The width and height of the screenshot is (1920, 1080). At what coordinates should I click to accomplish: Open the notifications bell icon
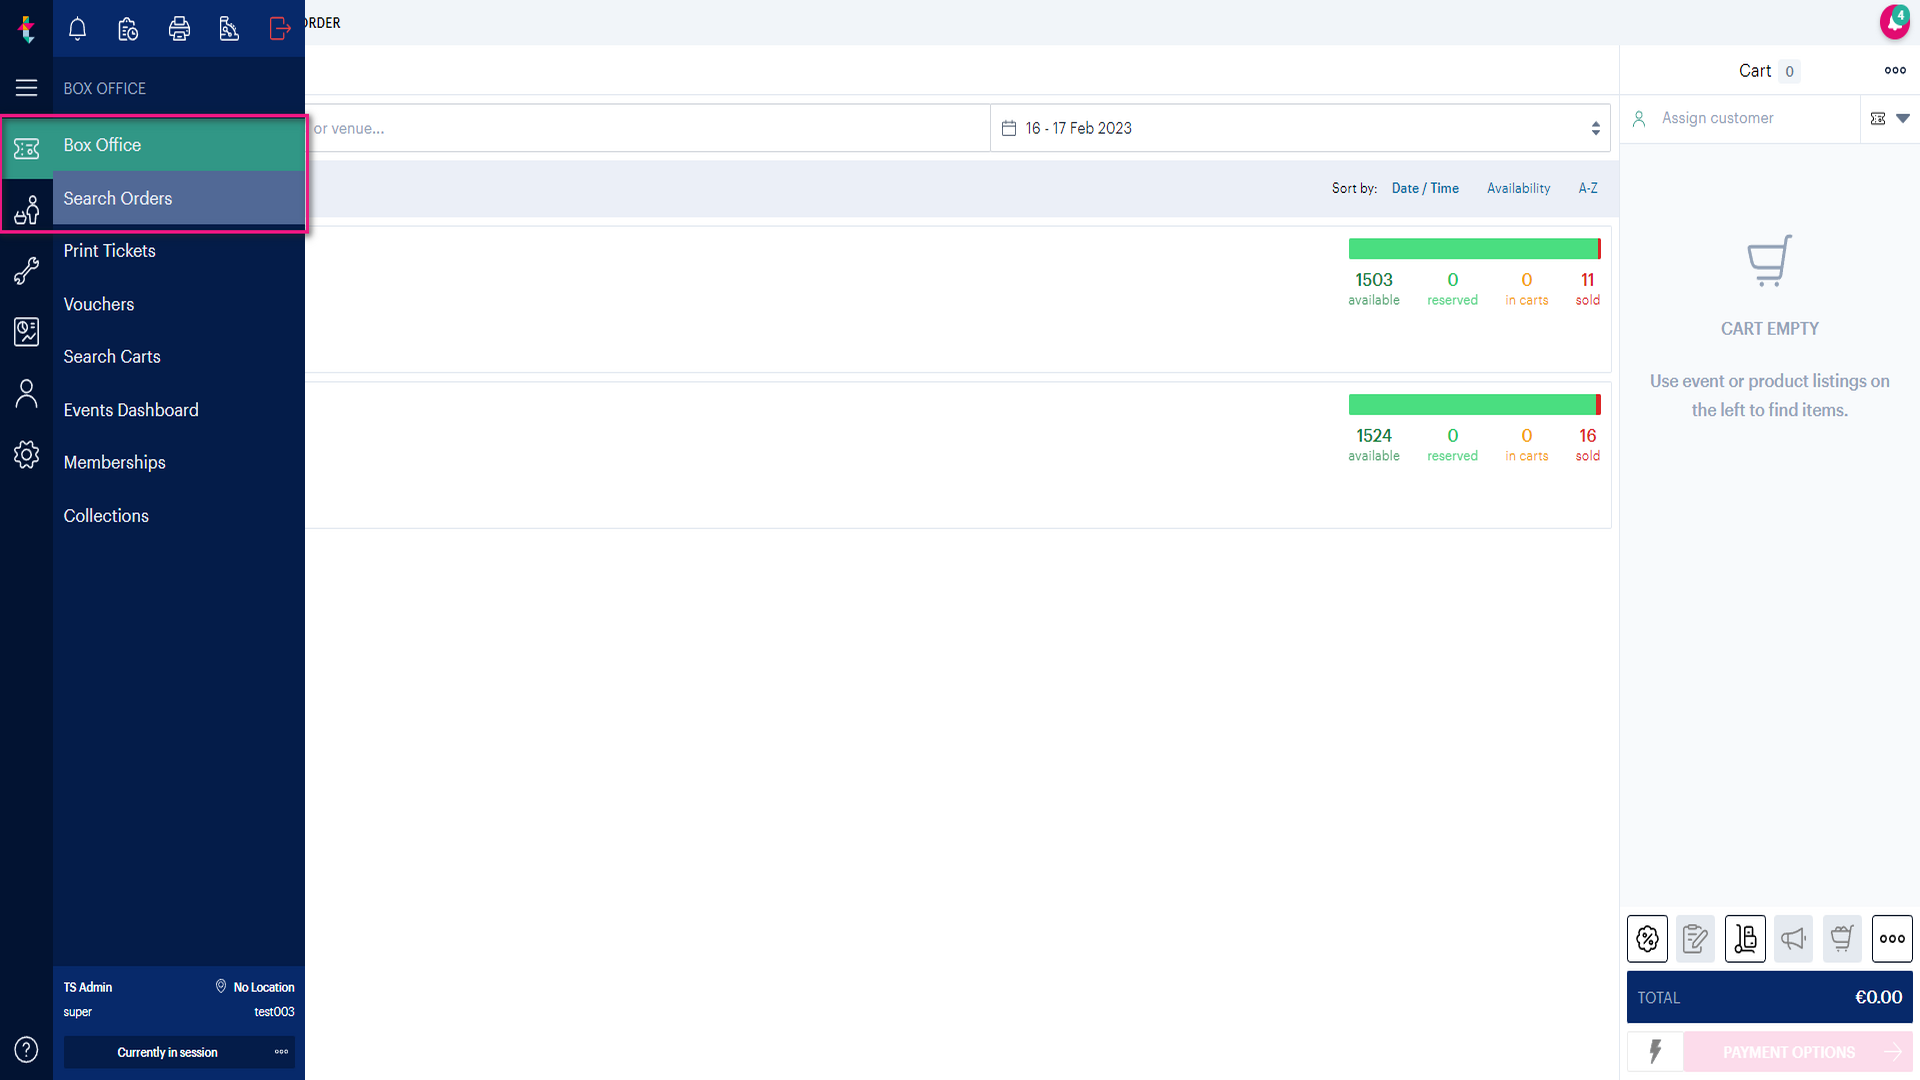(x=77, y=29)
